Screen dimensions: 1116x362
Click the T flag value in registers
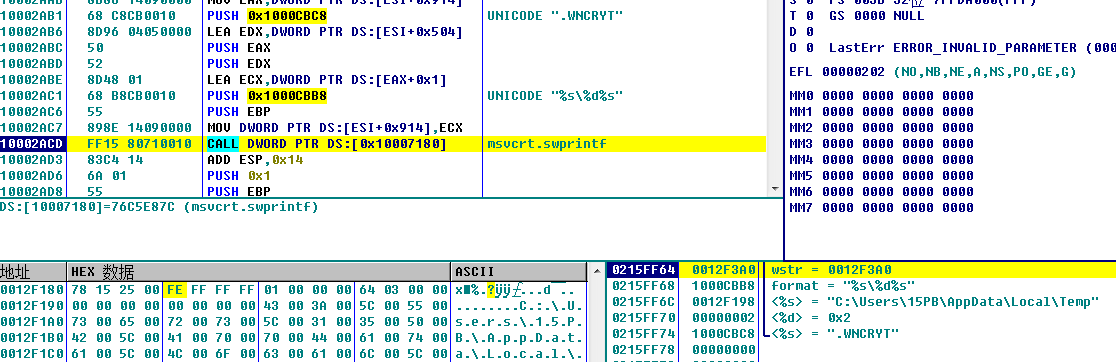click(x=810, y=16)
